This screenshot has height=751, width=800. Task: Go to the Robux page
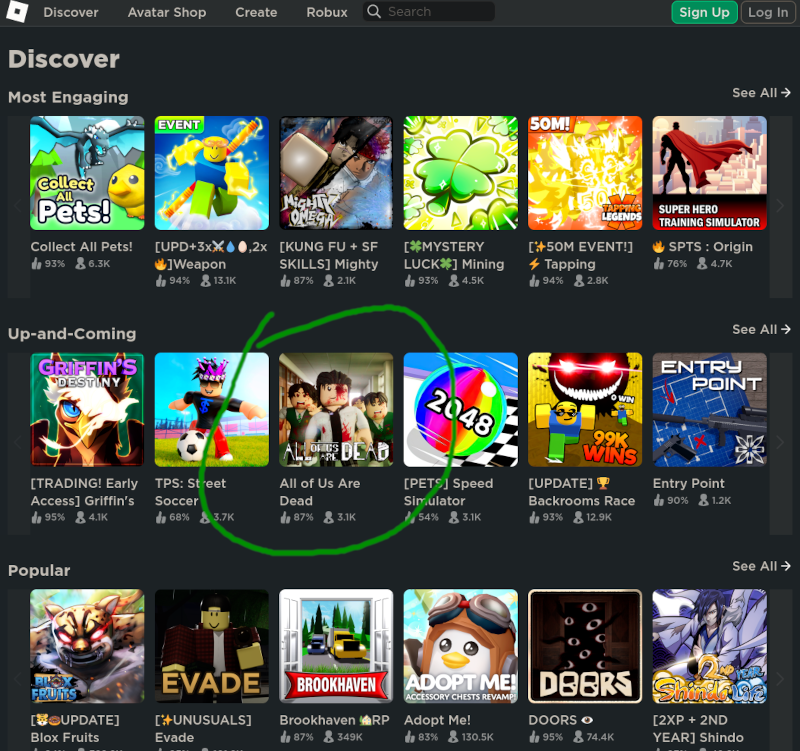click(327, 12)
